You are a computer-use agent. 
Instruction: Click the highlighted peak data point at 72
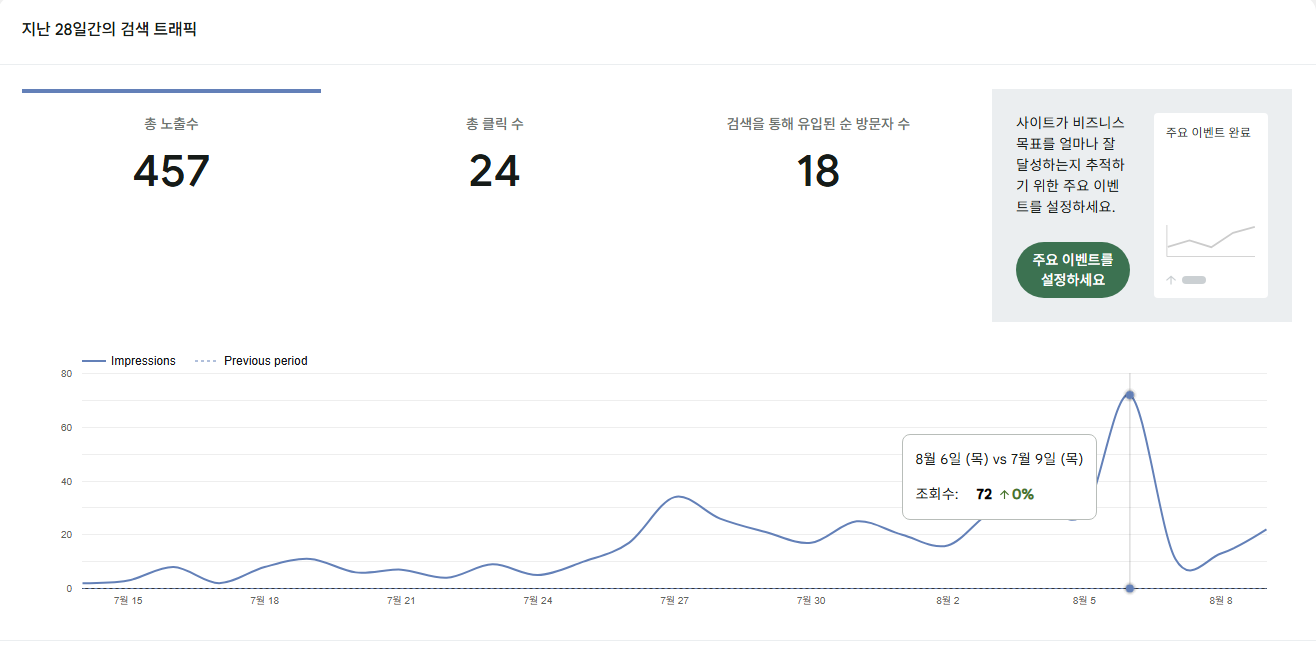[x=1130, y=395]
